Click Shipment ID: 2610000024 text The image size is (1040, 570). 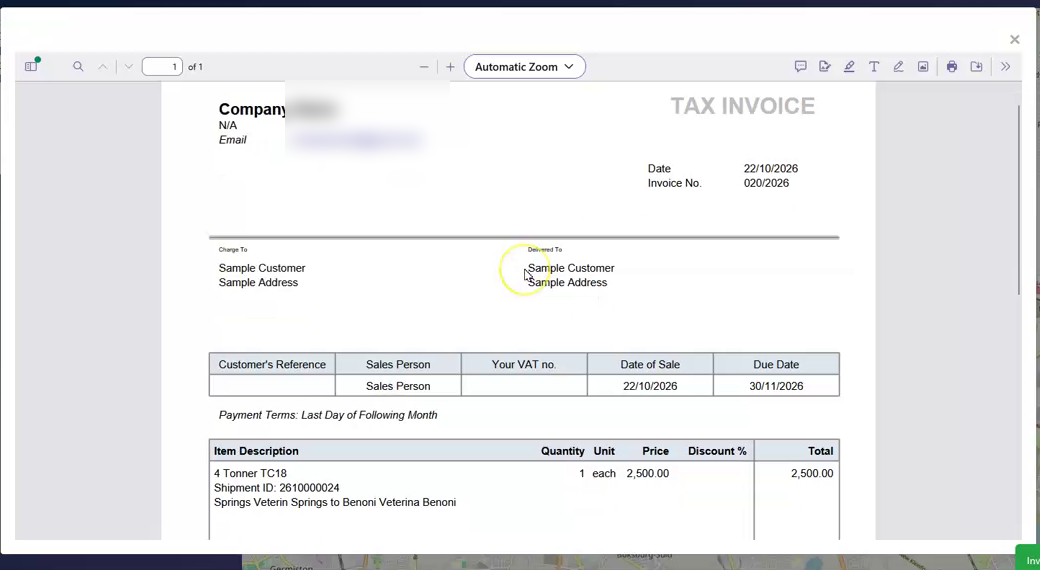tap(277, 488)
